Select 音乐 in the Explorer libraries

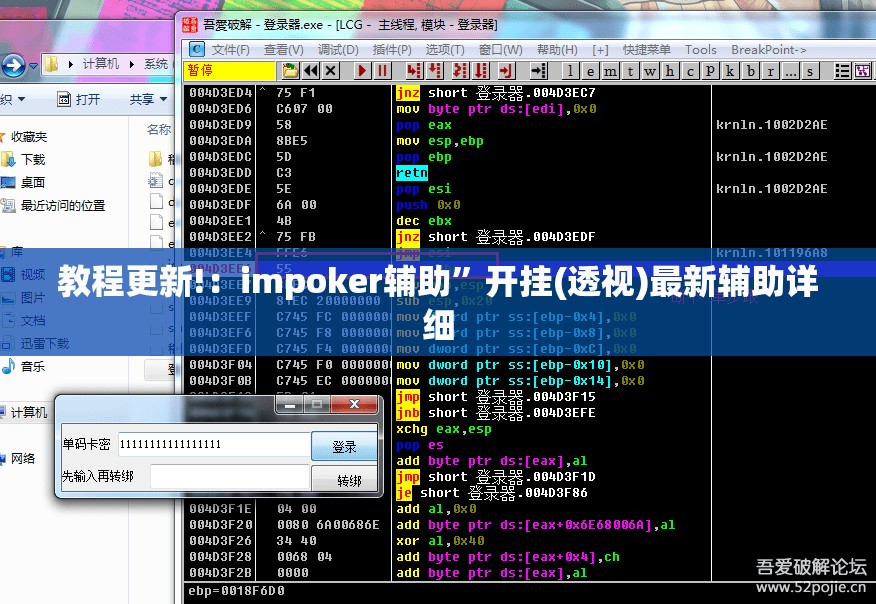tap(33, 367)
